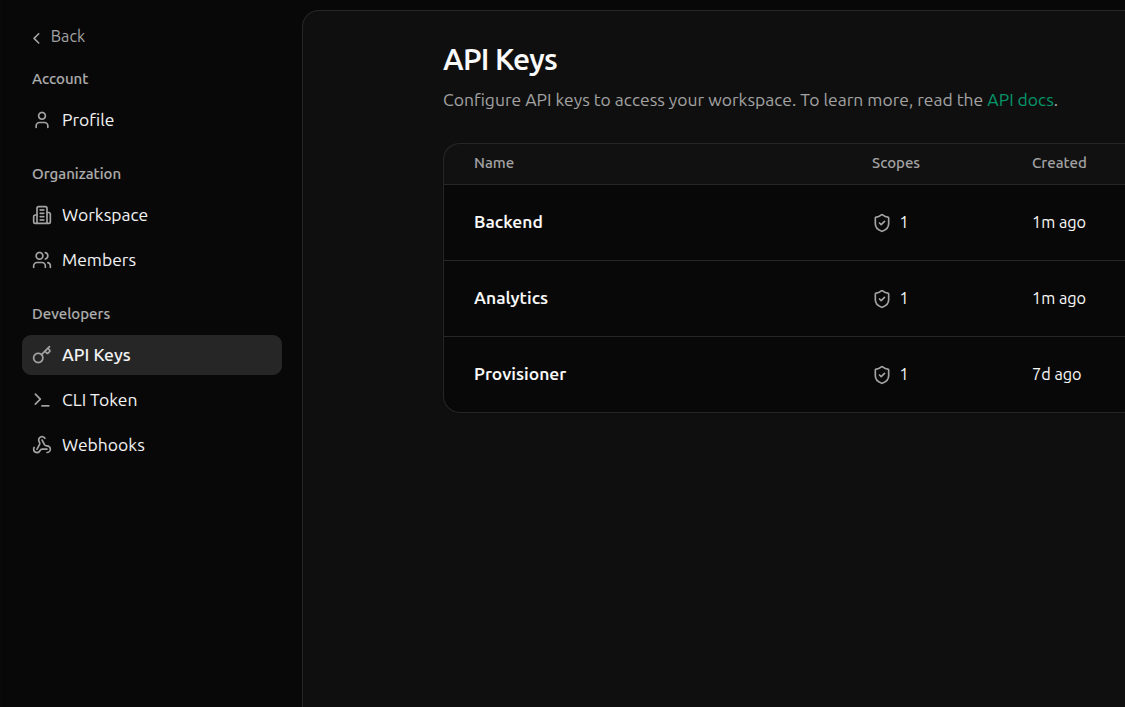Click the Backend key scope shield icon

tap(882, 223)
